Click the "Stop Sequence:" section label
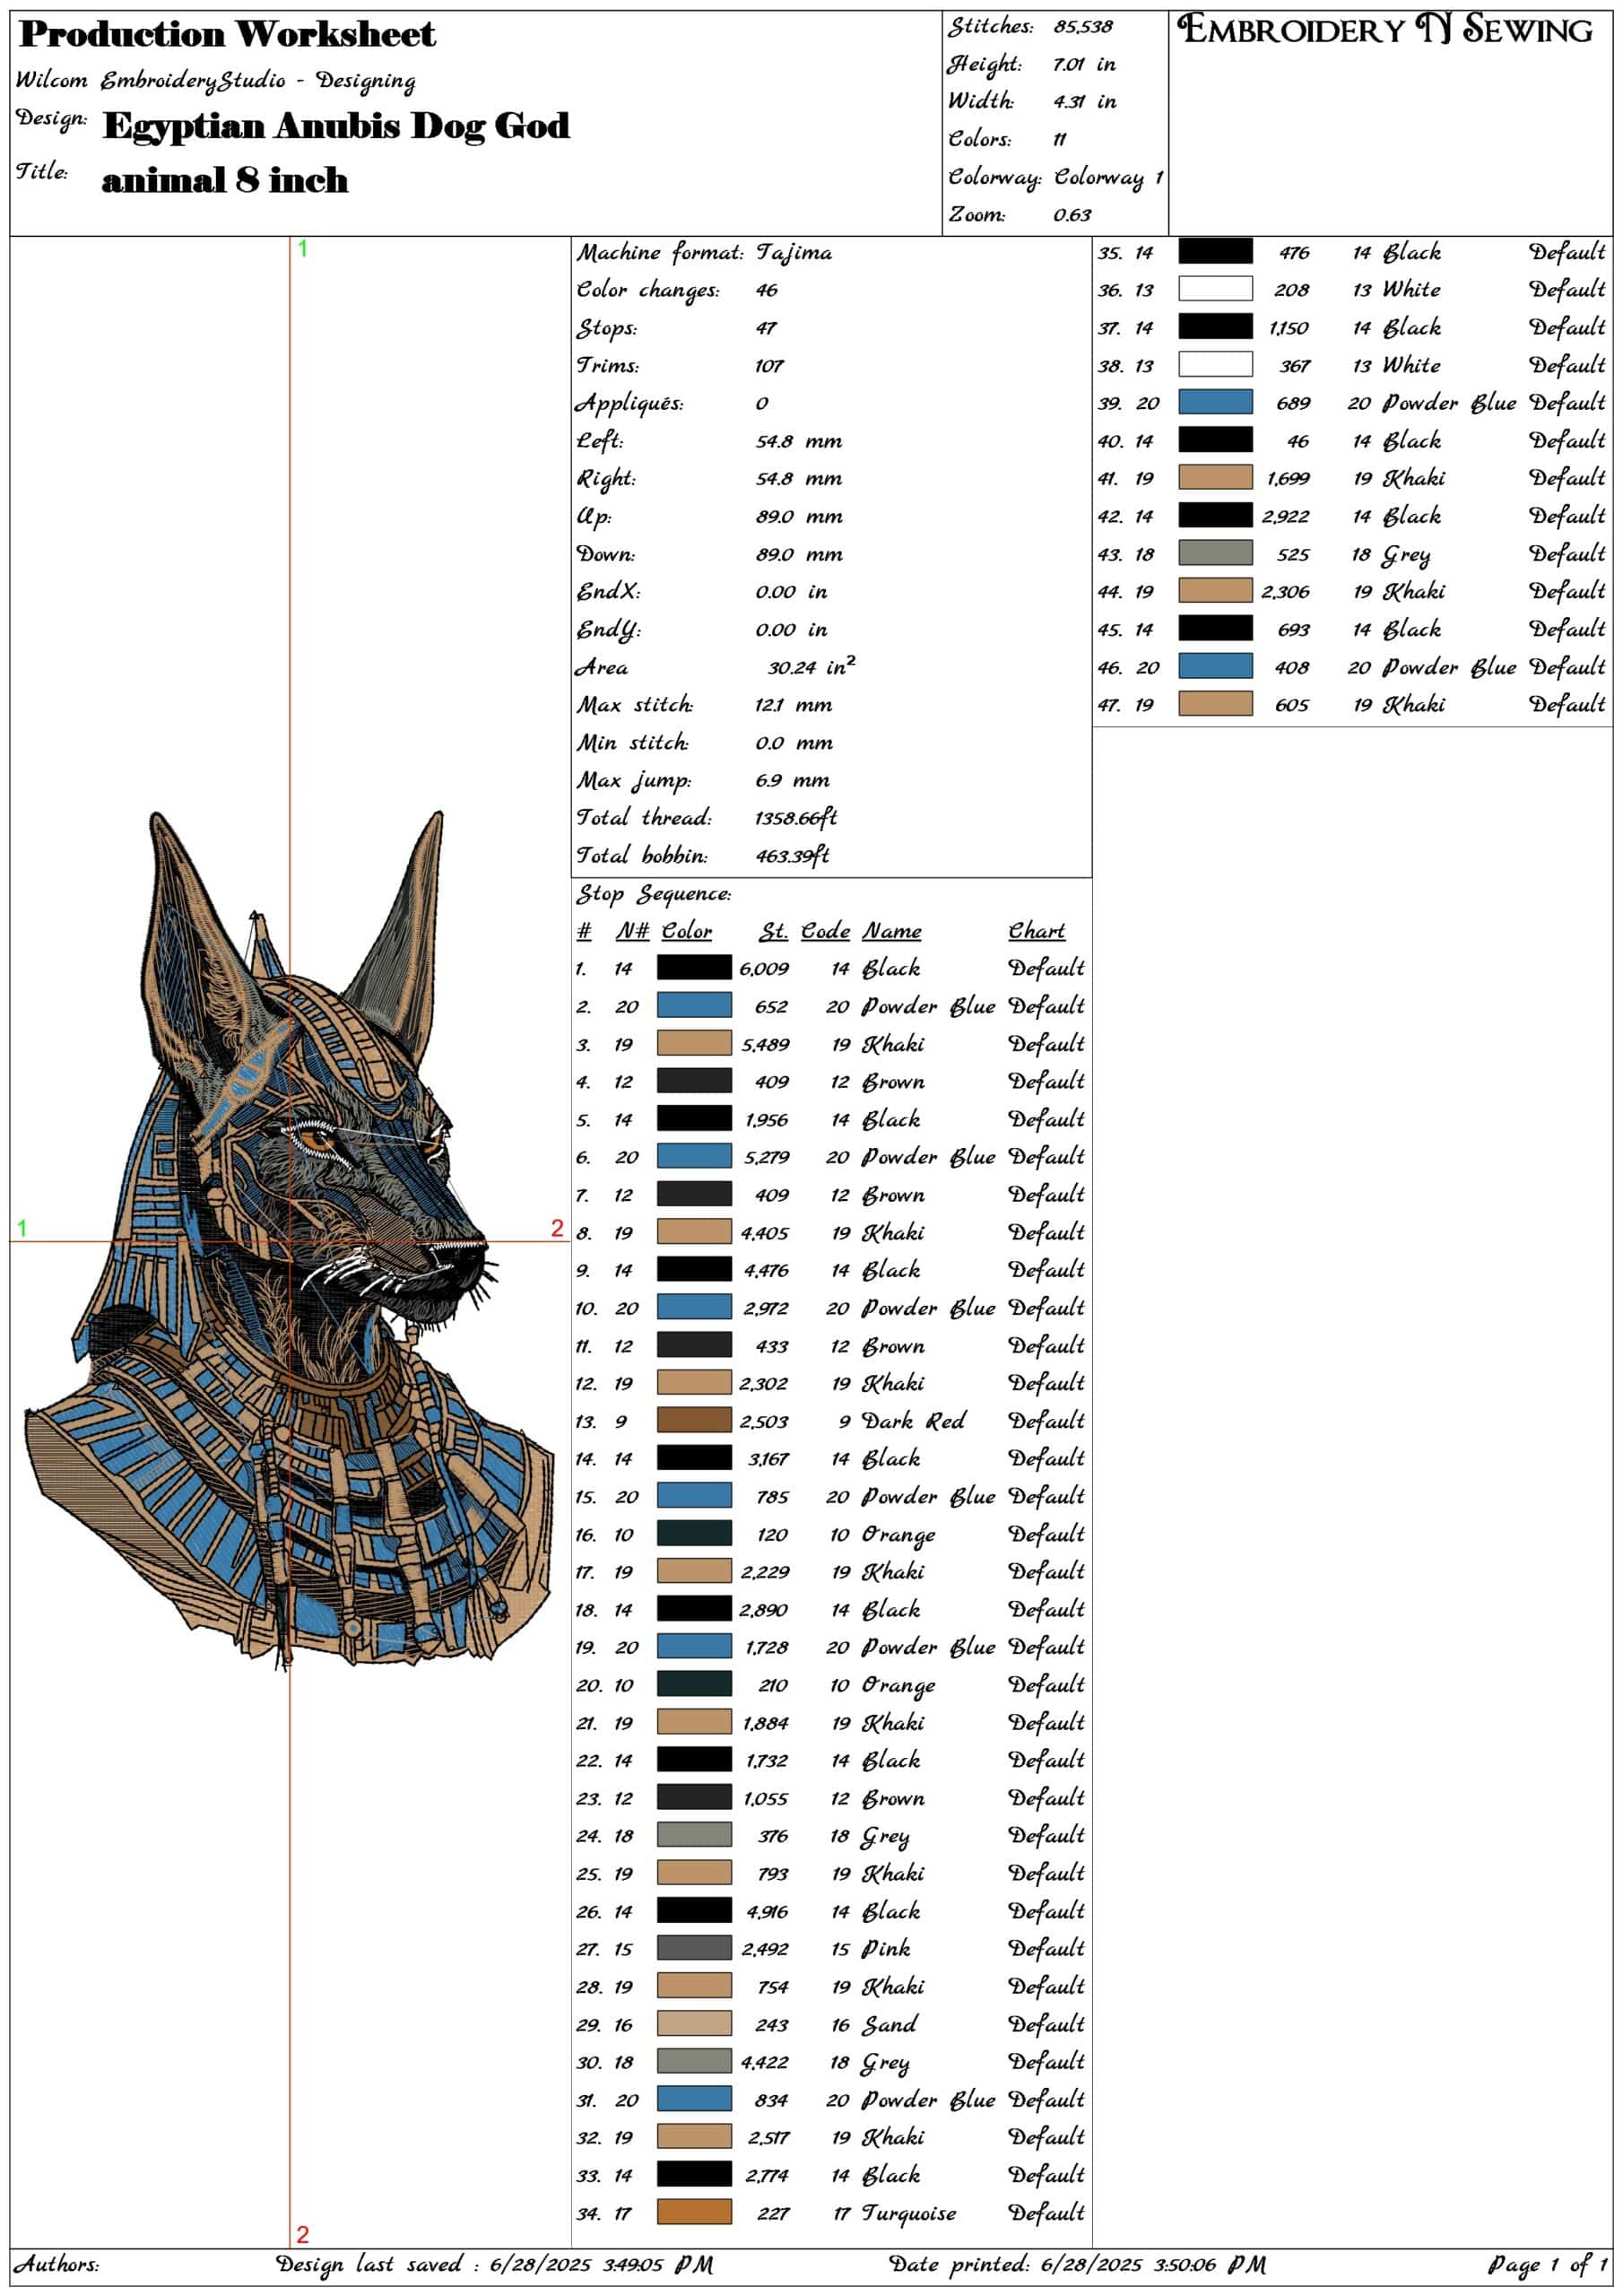Viewport: 1623px width, 2296px height. pos(654,894)
